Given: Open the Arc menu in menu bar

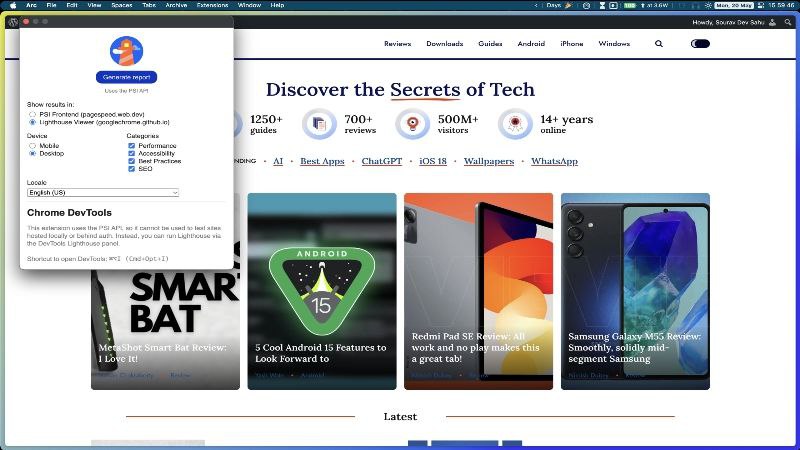Looking at the screenshot, I should click(x=31, y=5).
